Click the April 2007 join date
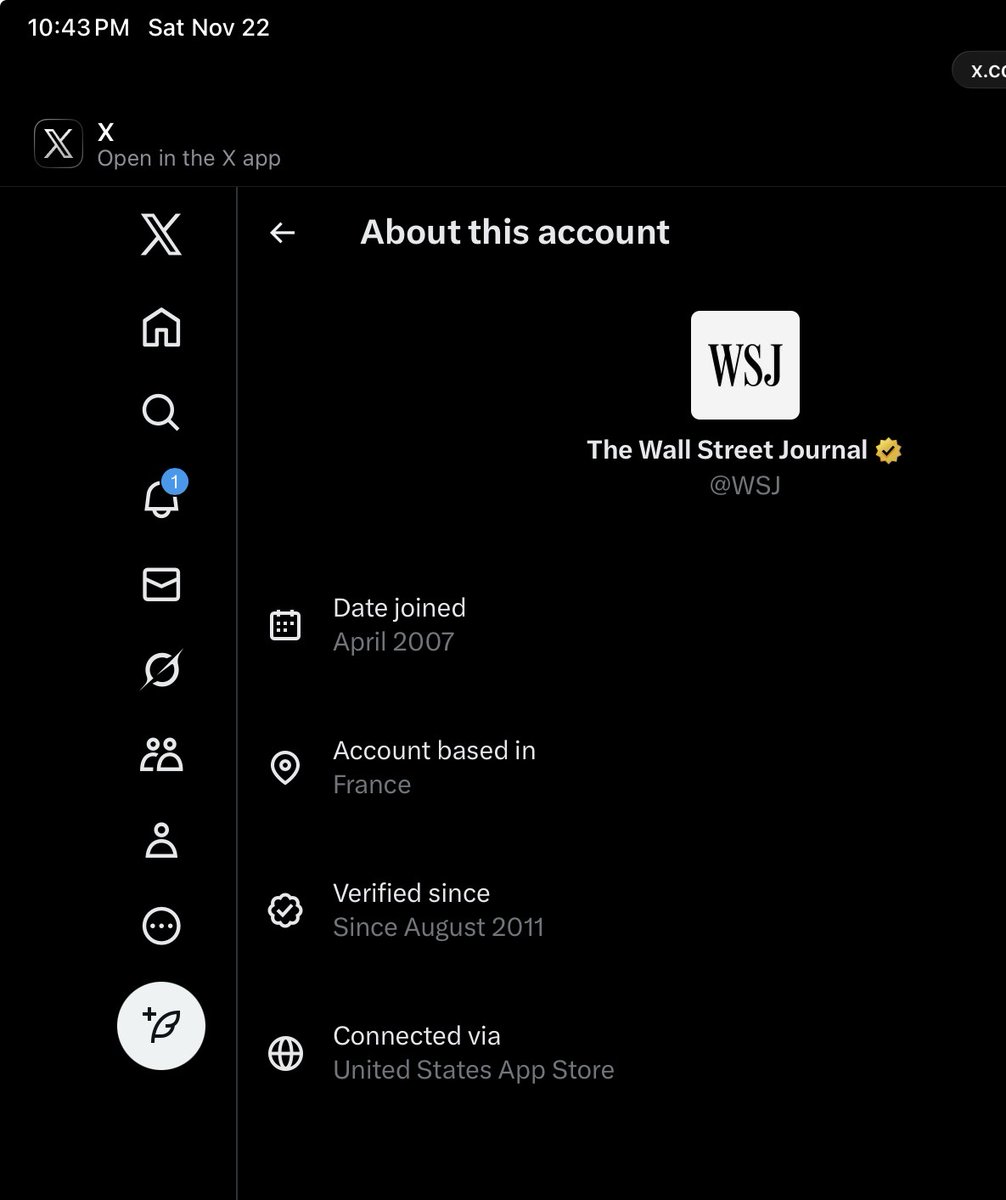Screen dimensions: 1006x1200 pos(394,642)
